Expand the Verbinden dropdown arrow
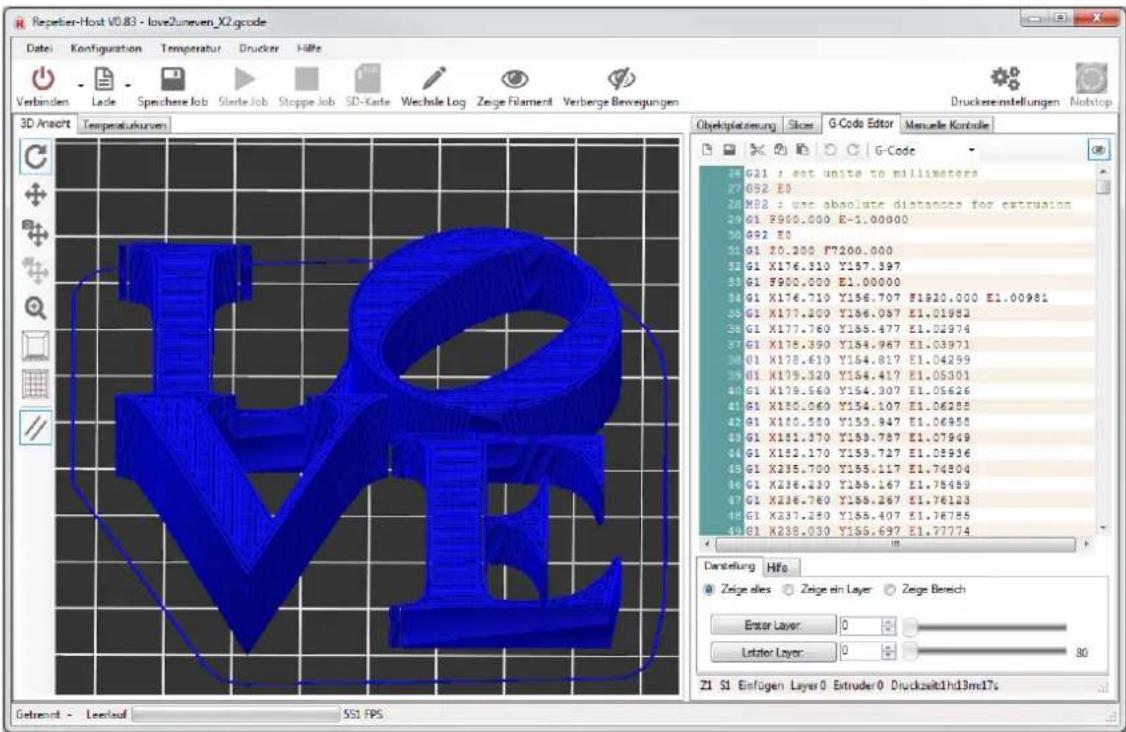Image resolution: width=1126 pixels, height=732 pixels. [81, 85]
